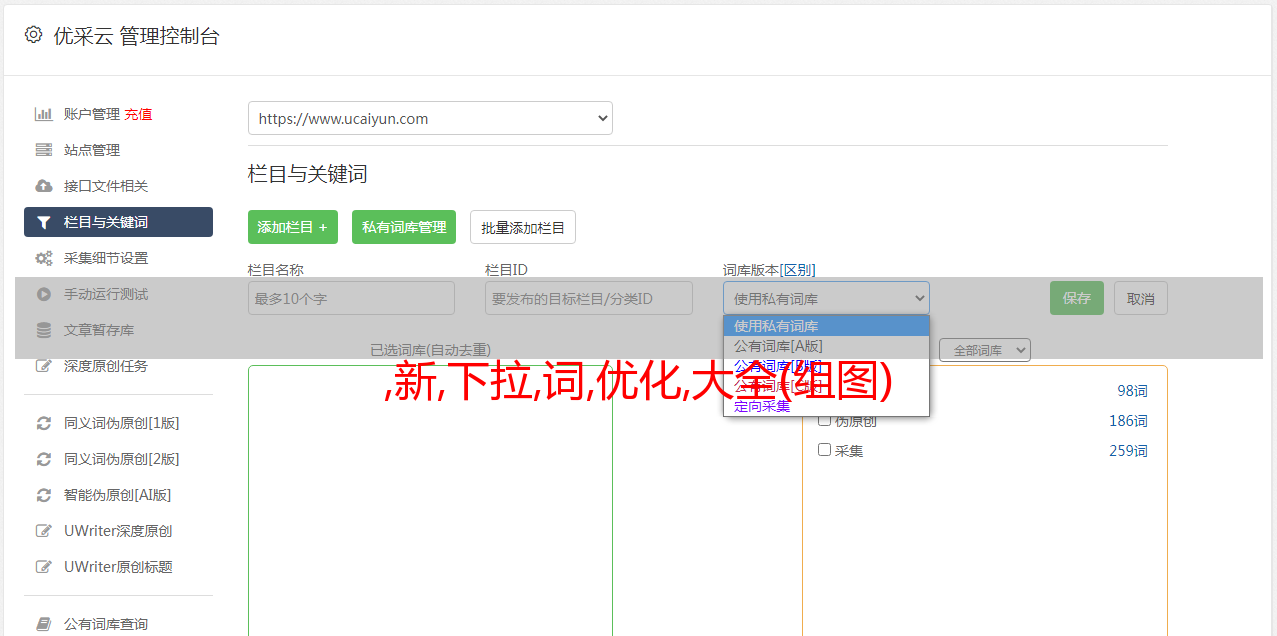Click the 259词 count

1128,451
